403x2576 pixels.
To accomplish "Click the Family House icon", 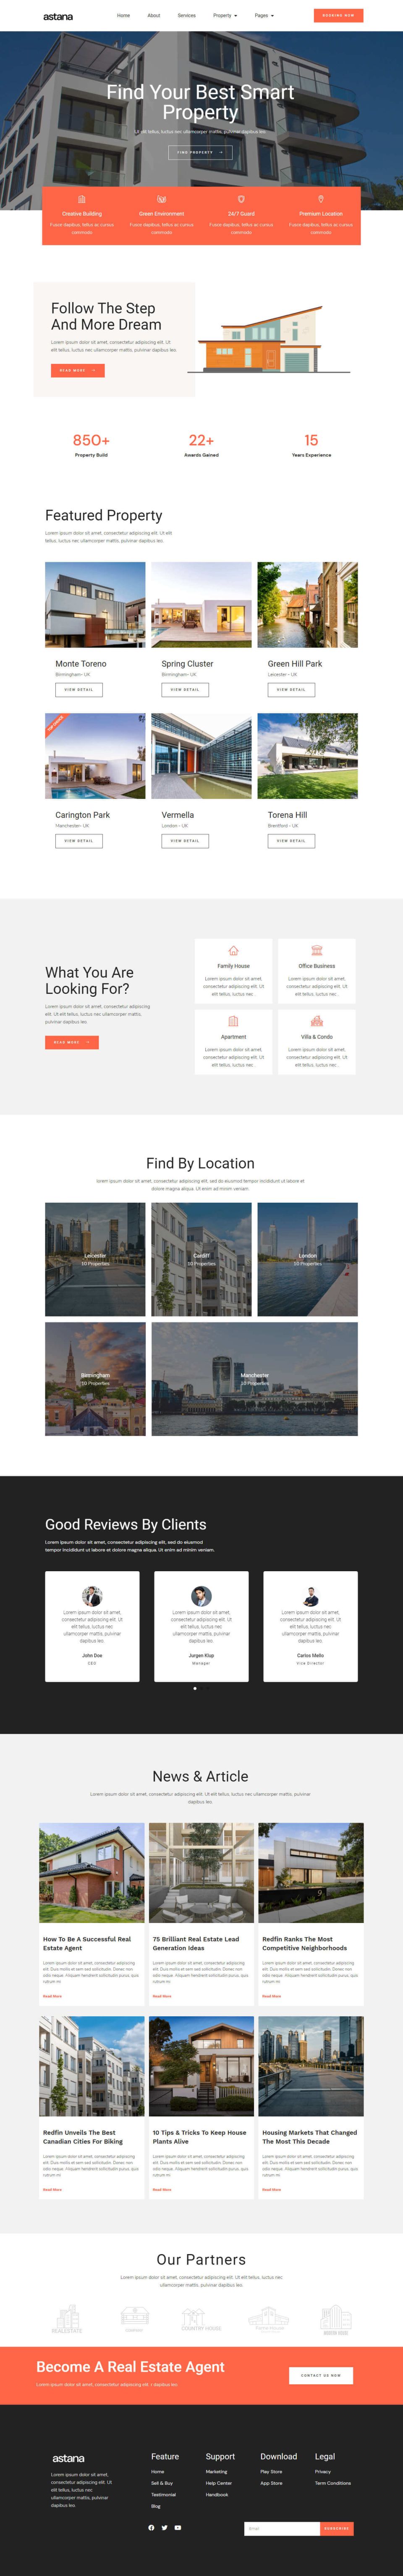I will click(233, 951).
